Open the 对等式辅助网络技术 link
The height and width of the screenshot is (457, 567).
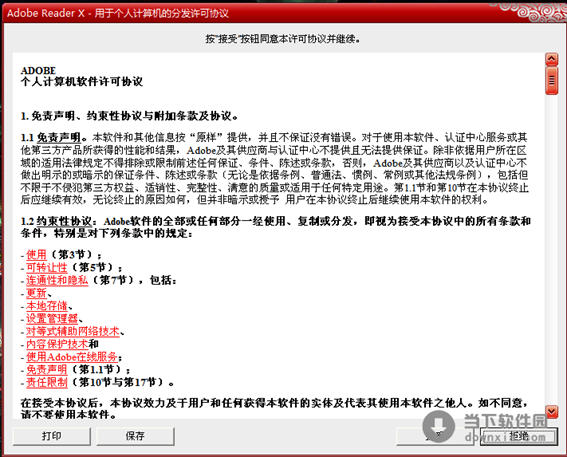pyautogui.click(x=73, y=331)
